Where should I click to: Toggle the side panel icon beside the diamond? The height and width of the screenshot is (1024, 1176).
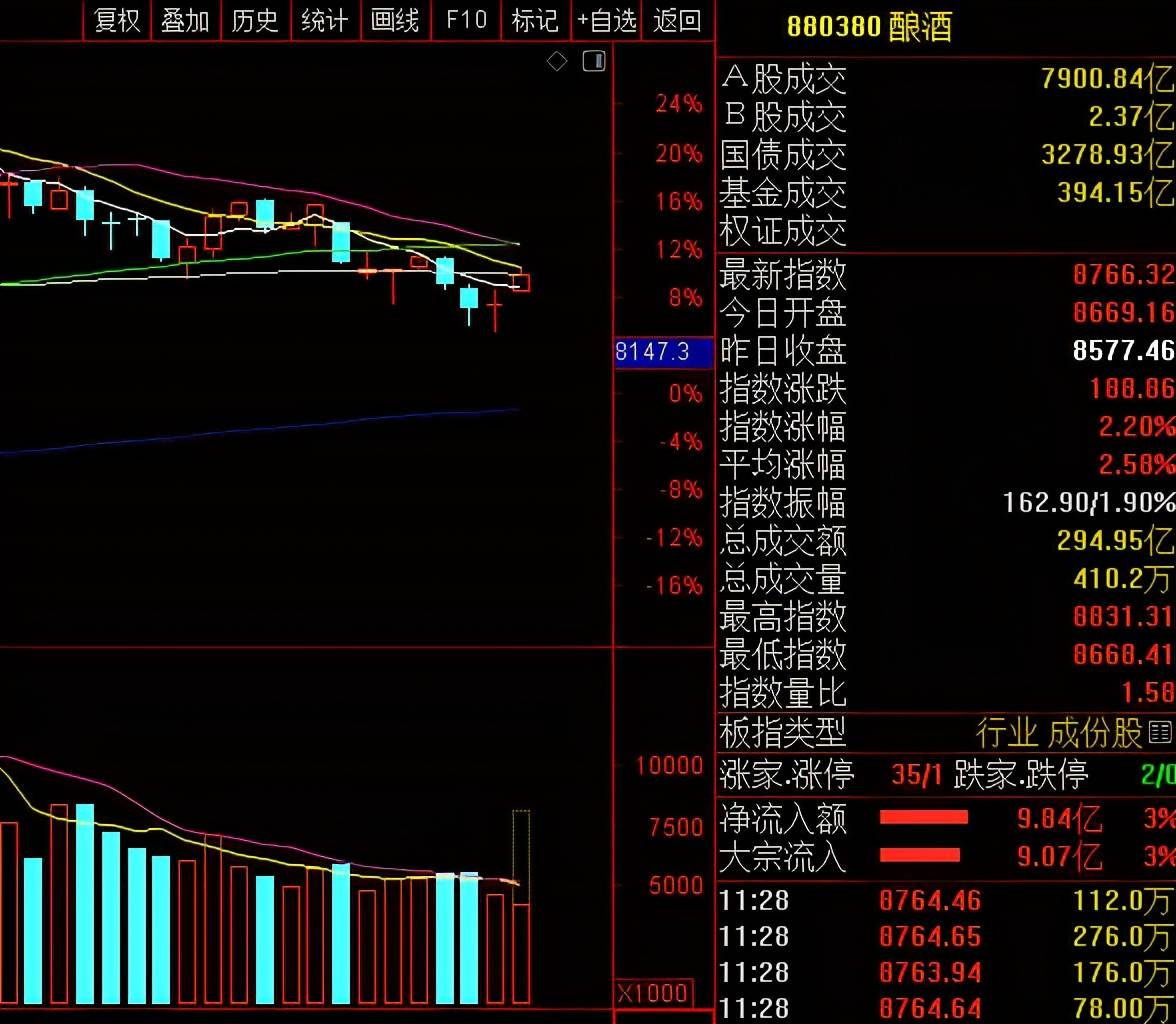[594, 62]
